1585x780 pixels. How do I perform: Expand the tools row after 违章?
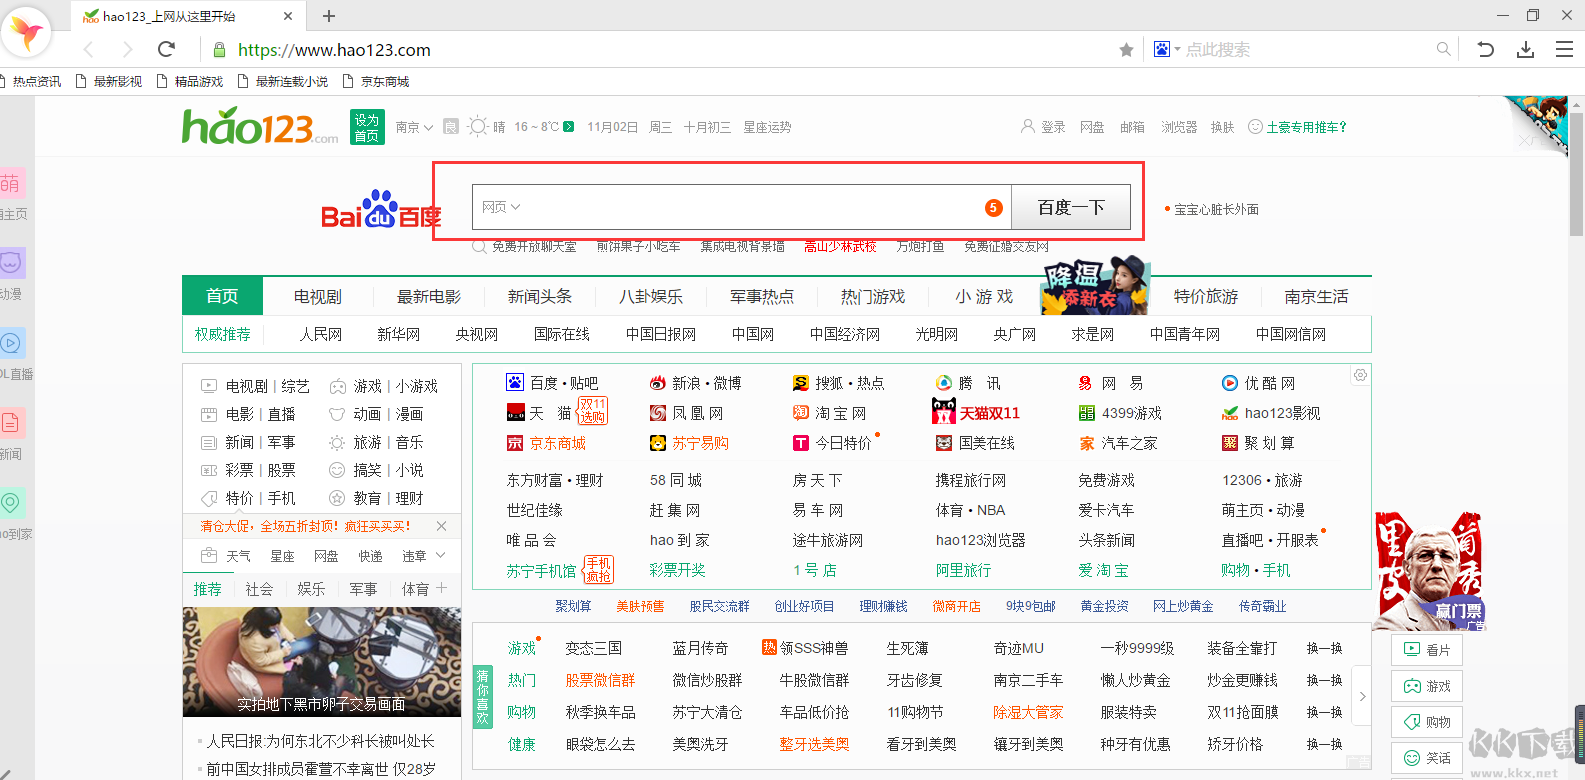pos(441,555)
